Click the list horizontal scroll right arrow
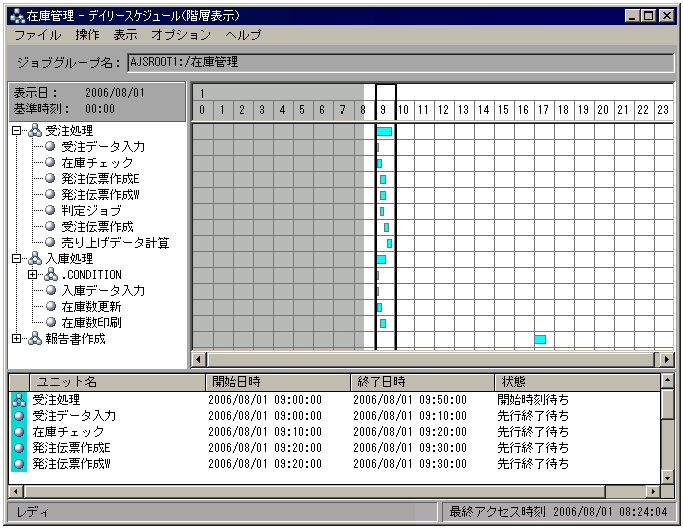683x529 pixels. (653, 492)
